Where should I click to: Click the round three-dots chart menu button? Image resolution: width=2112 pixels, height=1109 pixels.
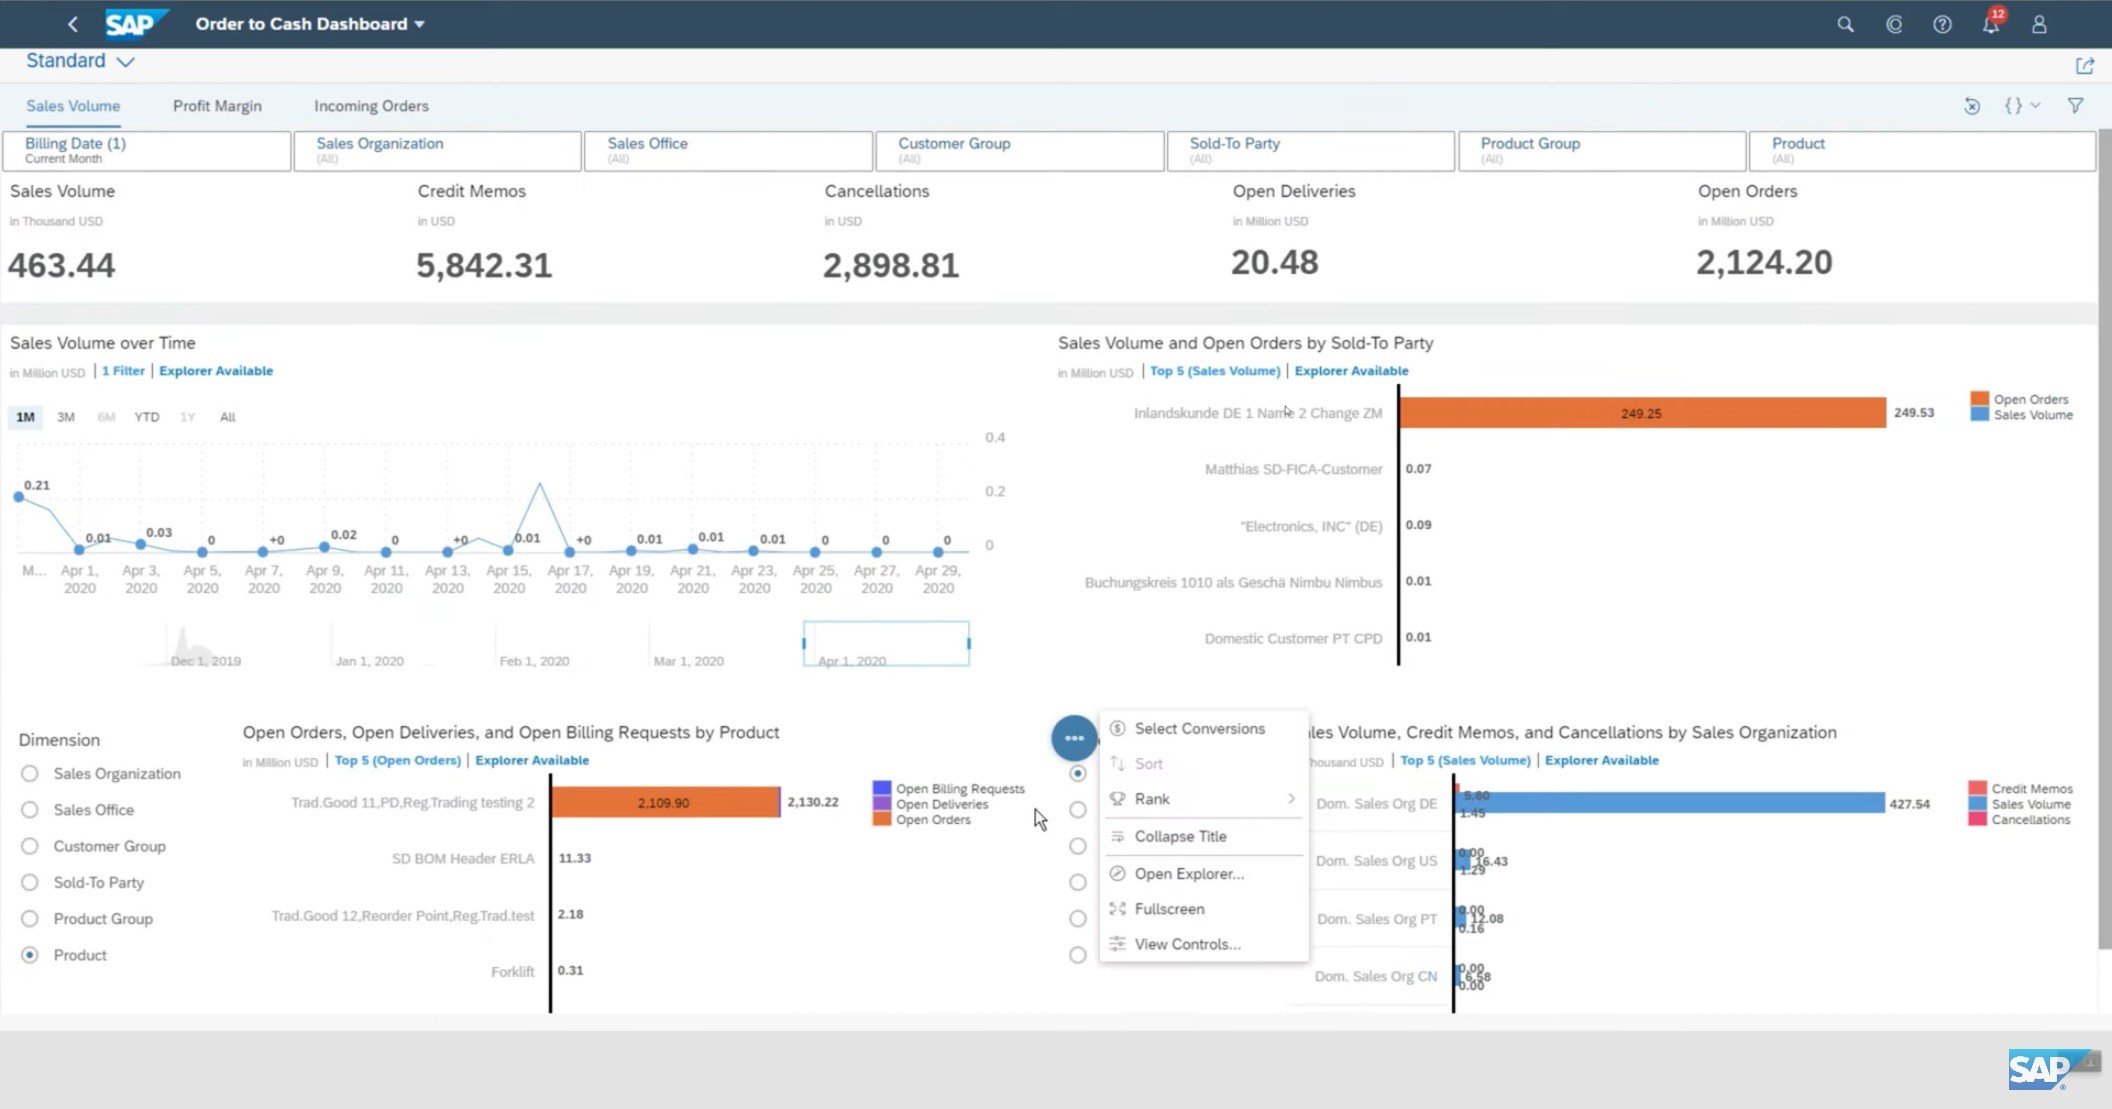pyautogui.click(x=1074, y=738)
